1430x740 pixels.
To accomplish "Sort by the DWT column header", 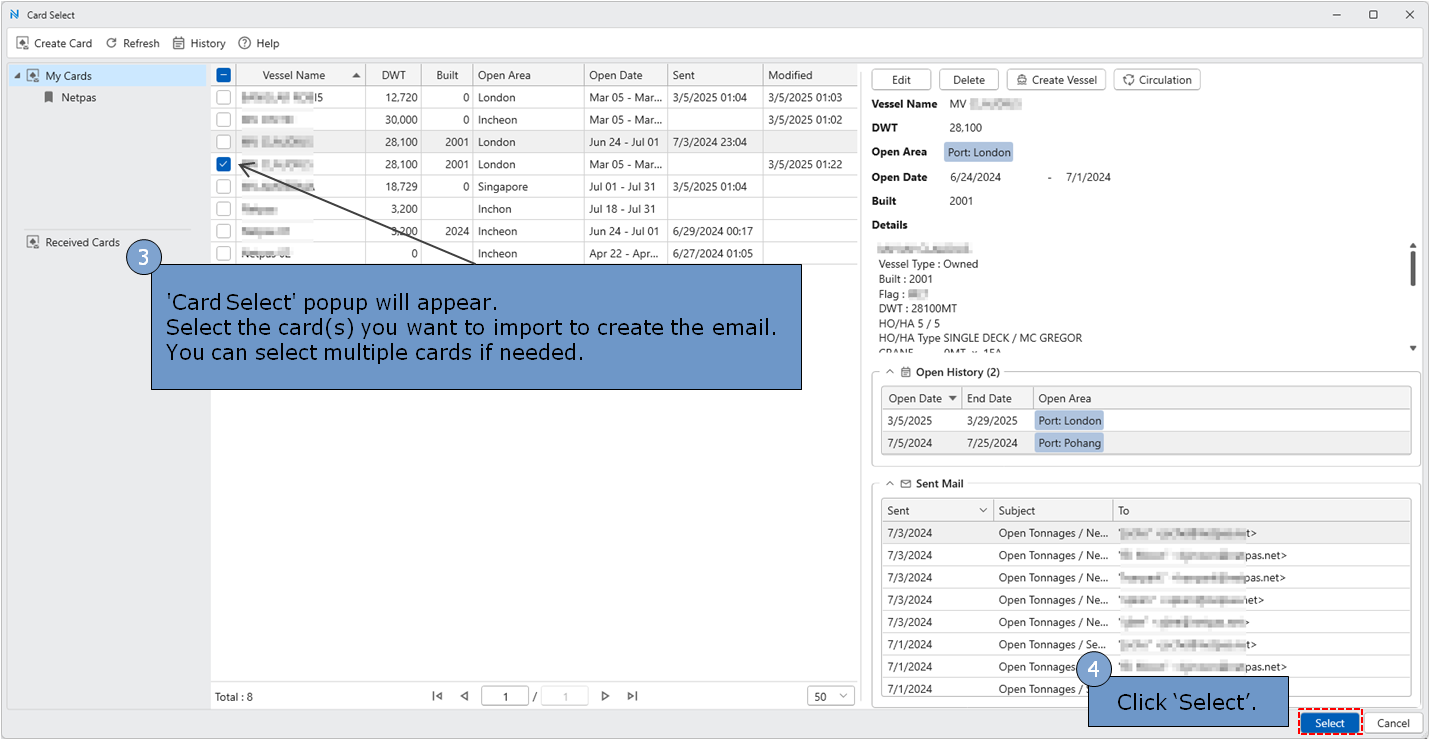I will (394, 75).
